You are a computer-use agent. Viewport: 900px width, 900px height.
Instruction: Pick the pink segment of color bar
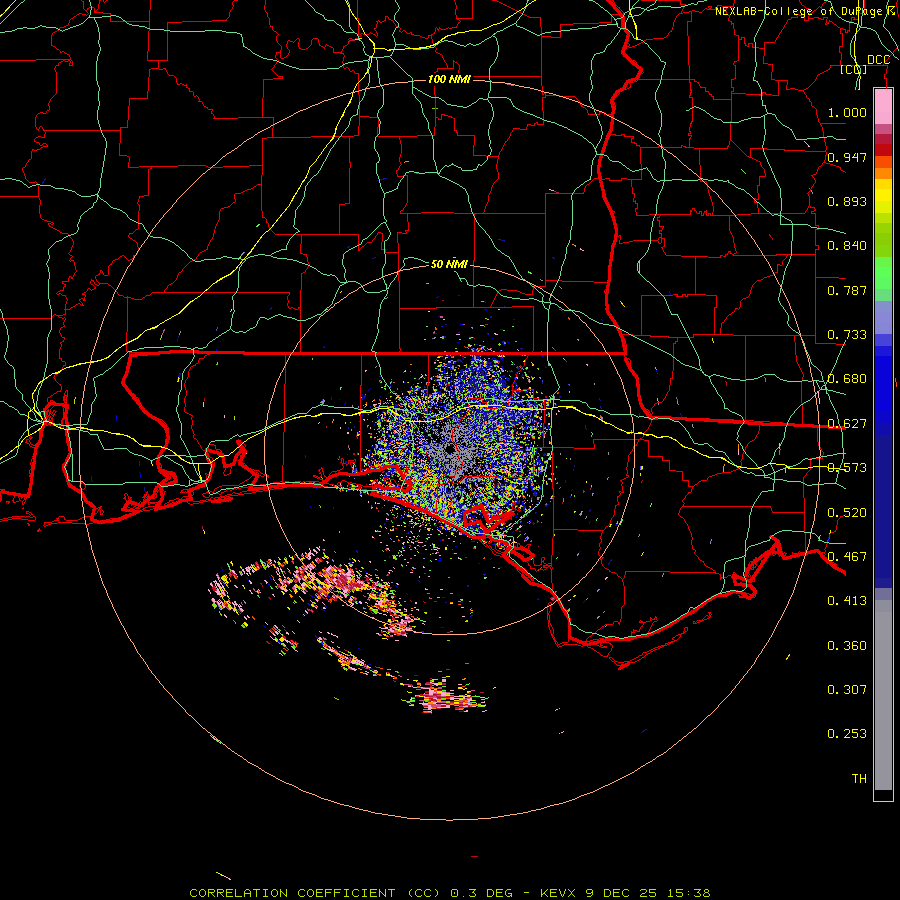click(883, 107)
